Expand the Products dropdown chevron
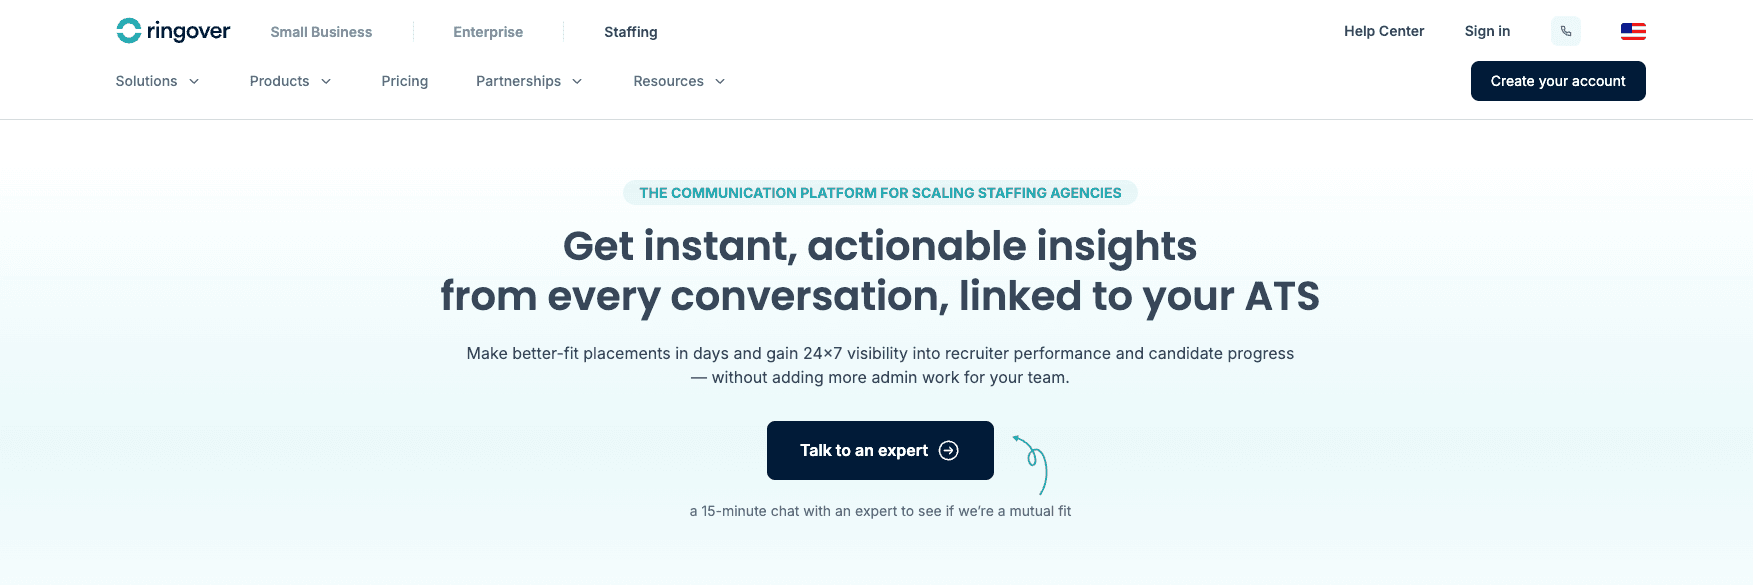This screenshot has height=585, width=1753. (326, 82)
